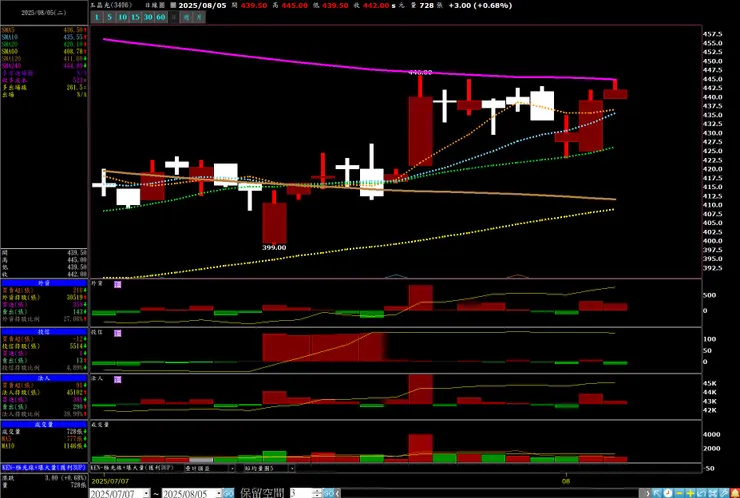The image size is (740, 498).
Task: Click the SMA5 legend row
Action: click(44, 29)
